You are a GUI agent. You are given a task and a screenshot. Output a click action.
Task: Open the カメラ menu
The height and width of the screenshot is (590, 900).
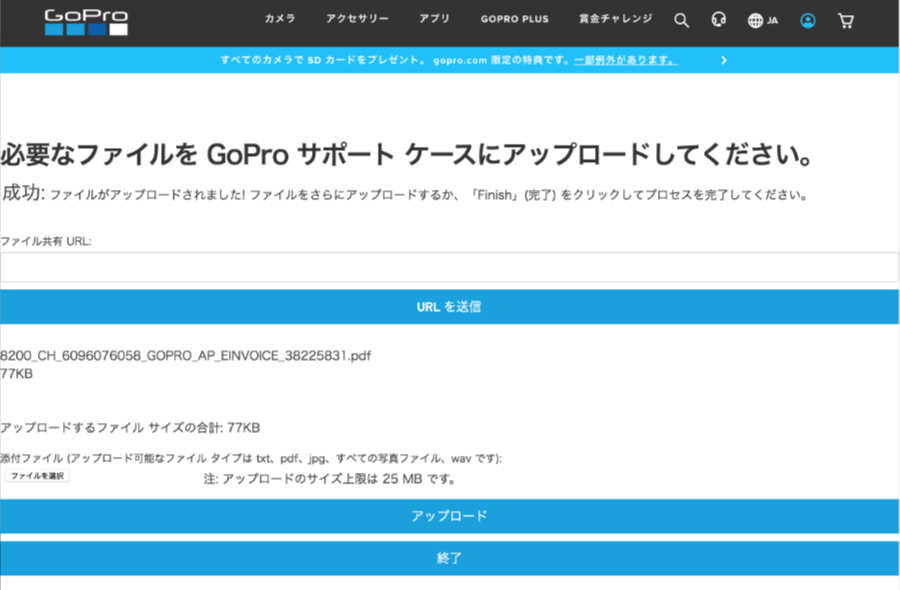point(280,19)
